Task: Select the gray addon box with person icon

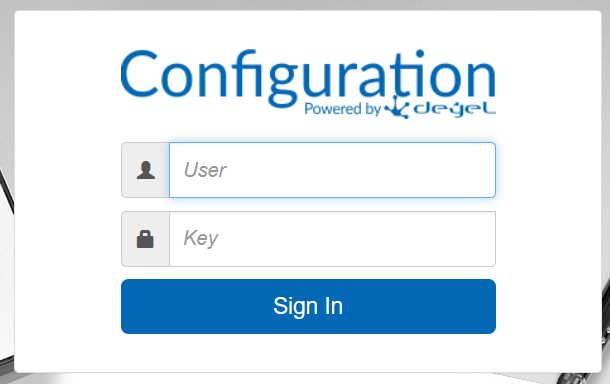Action: [145, 170]
